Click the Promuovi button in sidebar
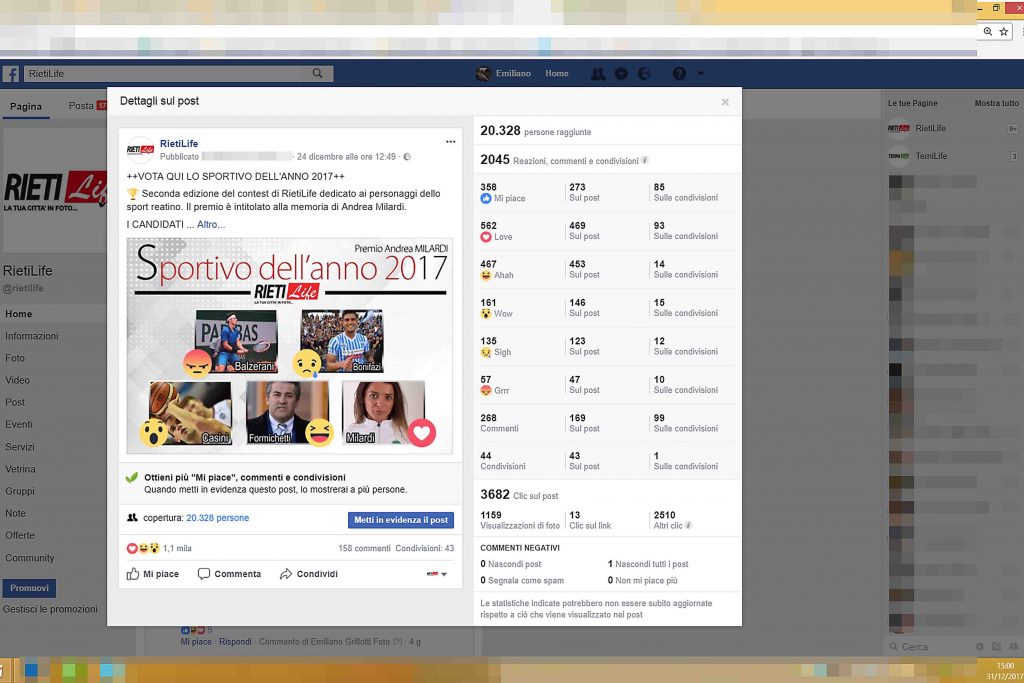This screenshot has width=1024, height=683. coord(29,588)
